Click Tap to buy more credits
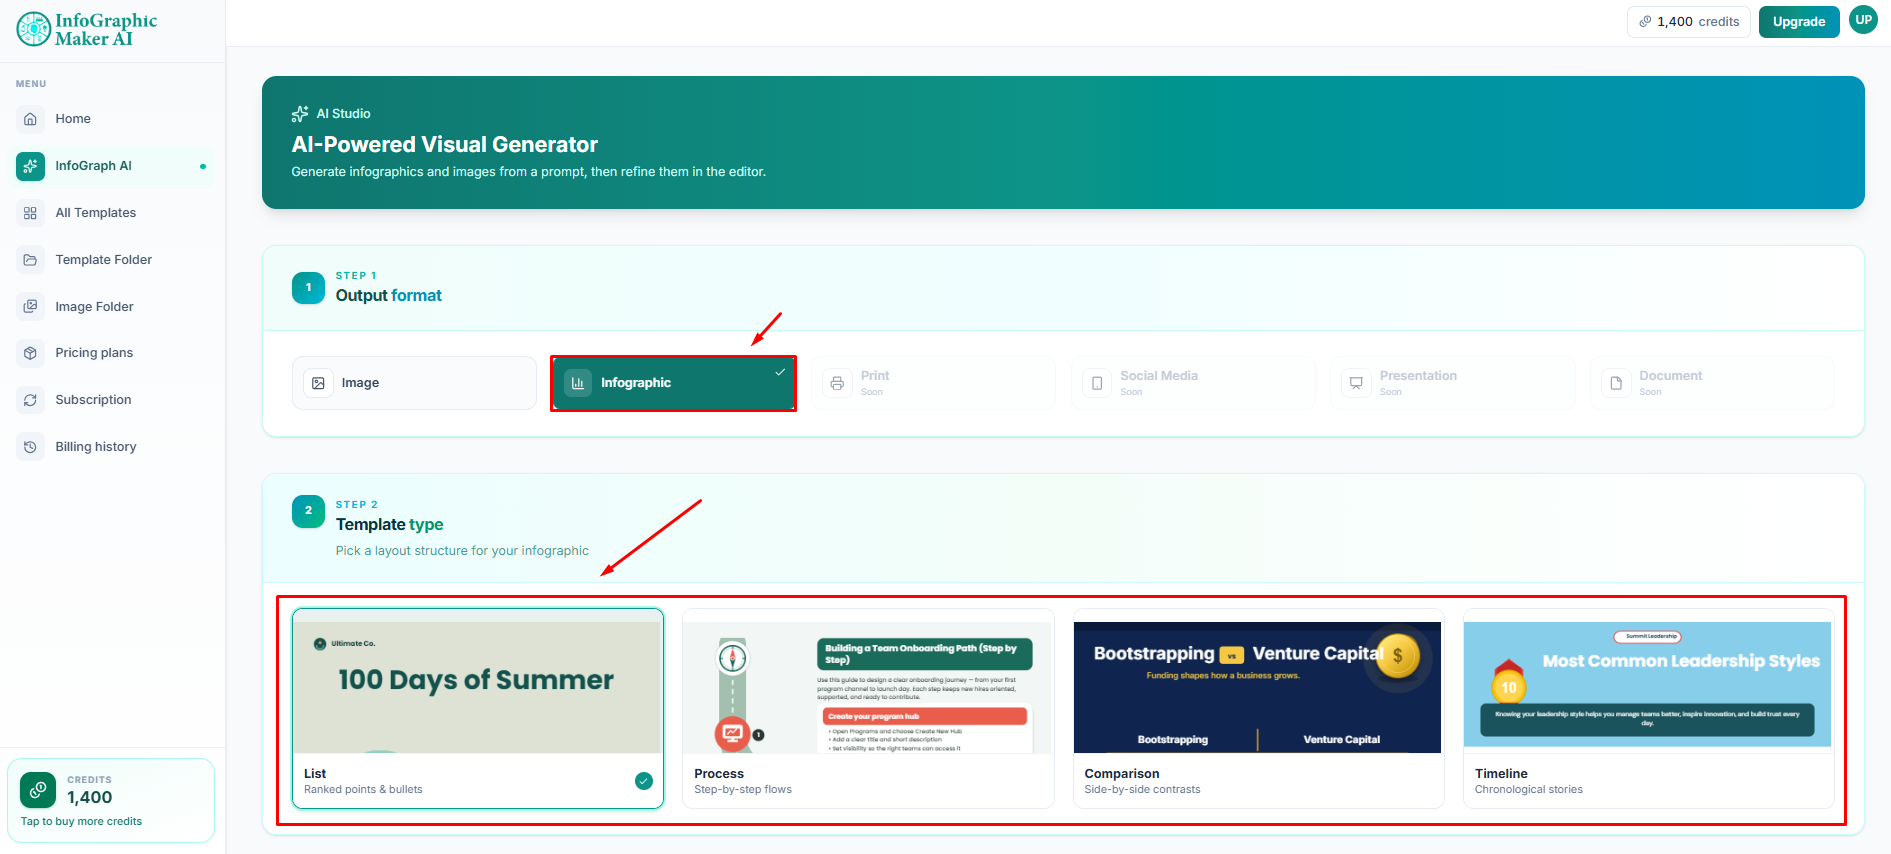This screenshot has width=1891, height=854. tap(82, 822)
